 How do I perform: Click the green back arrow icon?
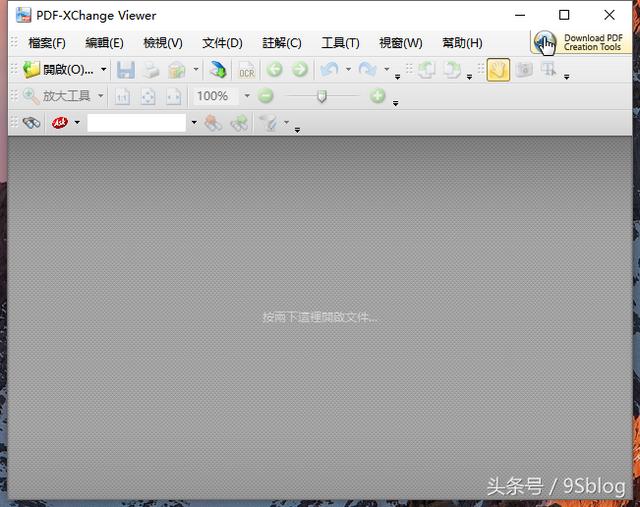tap(274, 70)
